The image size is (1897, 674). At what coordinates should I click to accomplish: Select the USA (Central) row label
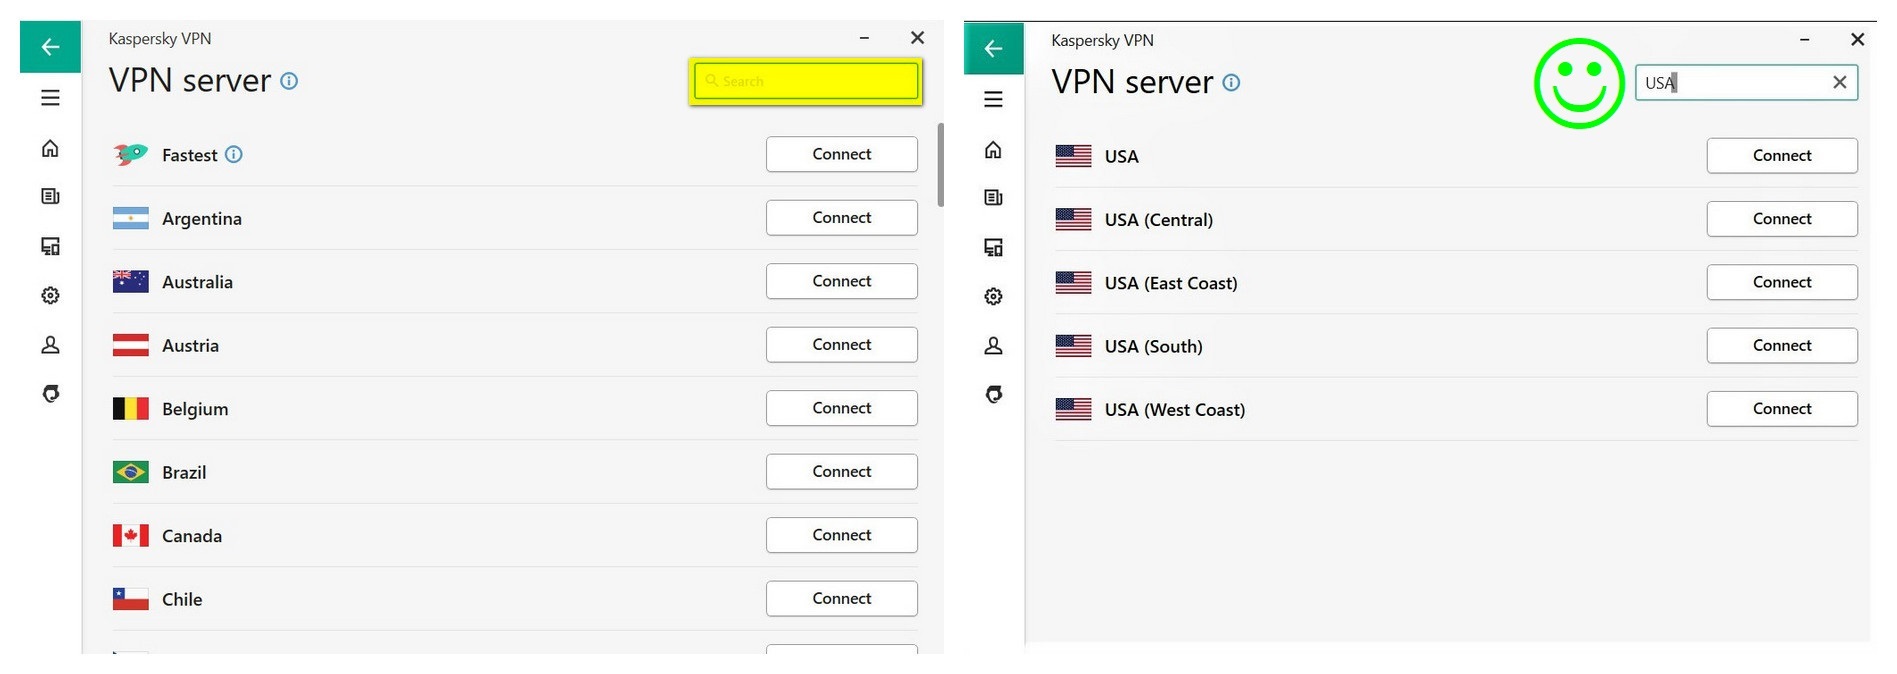pyautogui.click(x=1158, y=219)
